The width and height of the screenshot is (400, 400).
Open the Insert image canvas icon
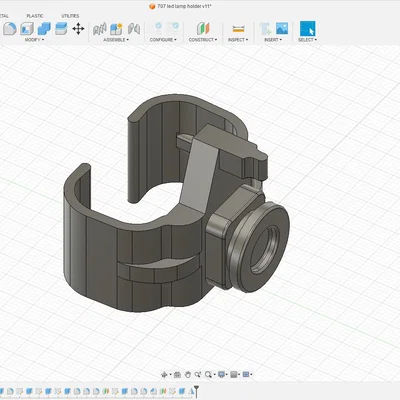[282, 28]
